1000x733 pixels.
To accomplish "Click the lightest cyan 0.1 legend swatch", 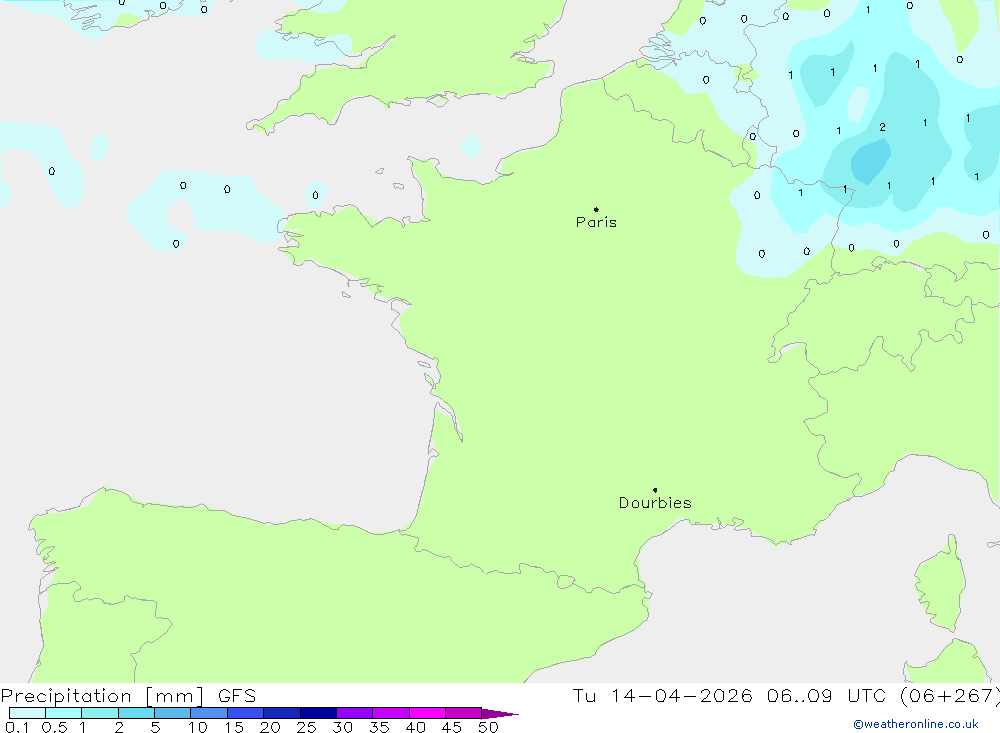I will click(x=27, y=713).
